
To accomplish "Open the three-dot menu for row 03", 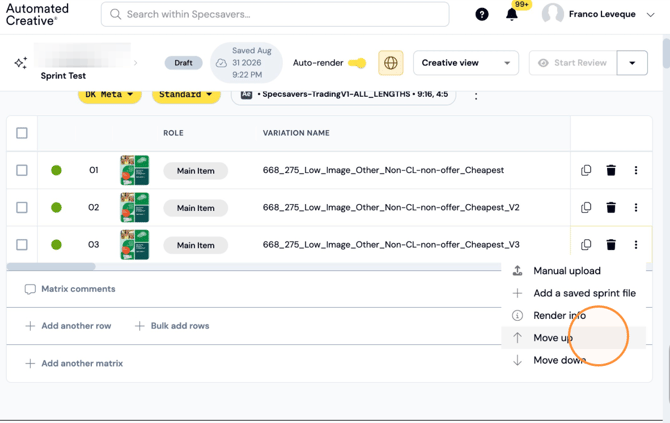I will 636,244.
